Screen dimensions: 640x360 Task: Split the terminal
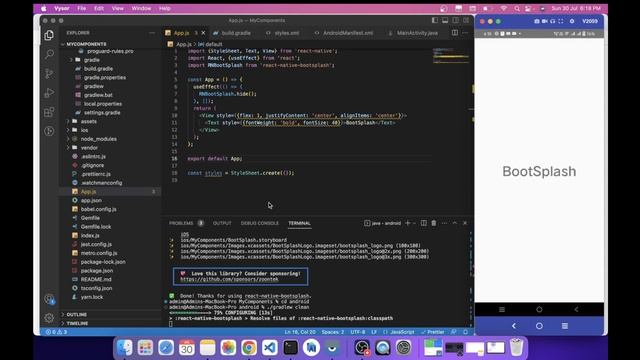point(424,223)
